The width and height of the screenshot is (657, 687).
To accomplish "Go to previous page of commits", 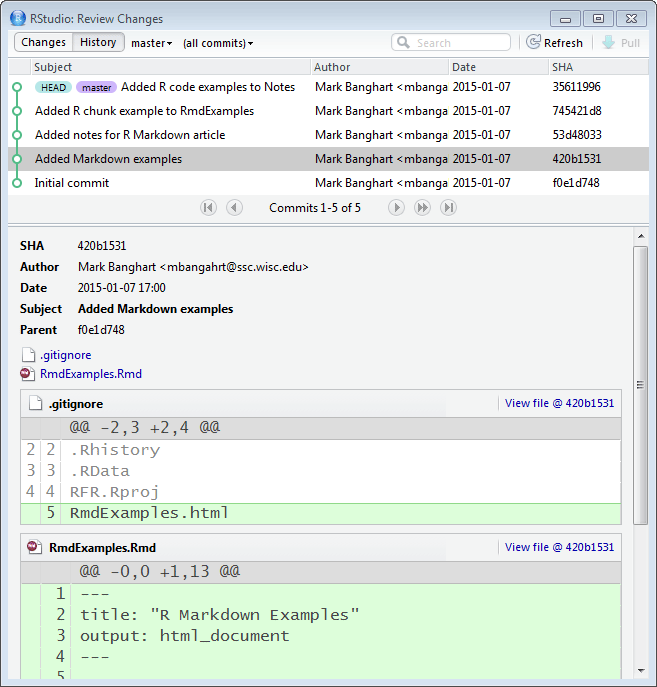I will pyautogui.click(x=234, y=207).
